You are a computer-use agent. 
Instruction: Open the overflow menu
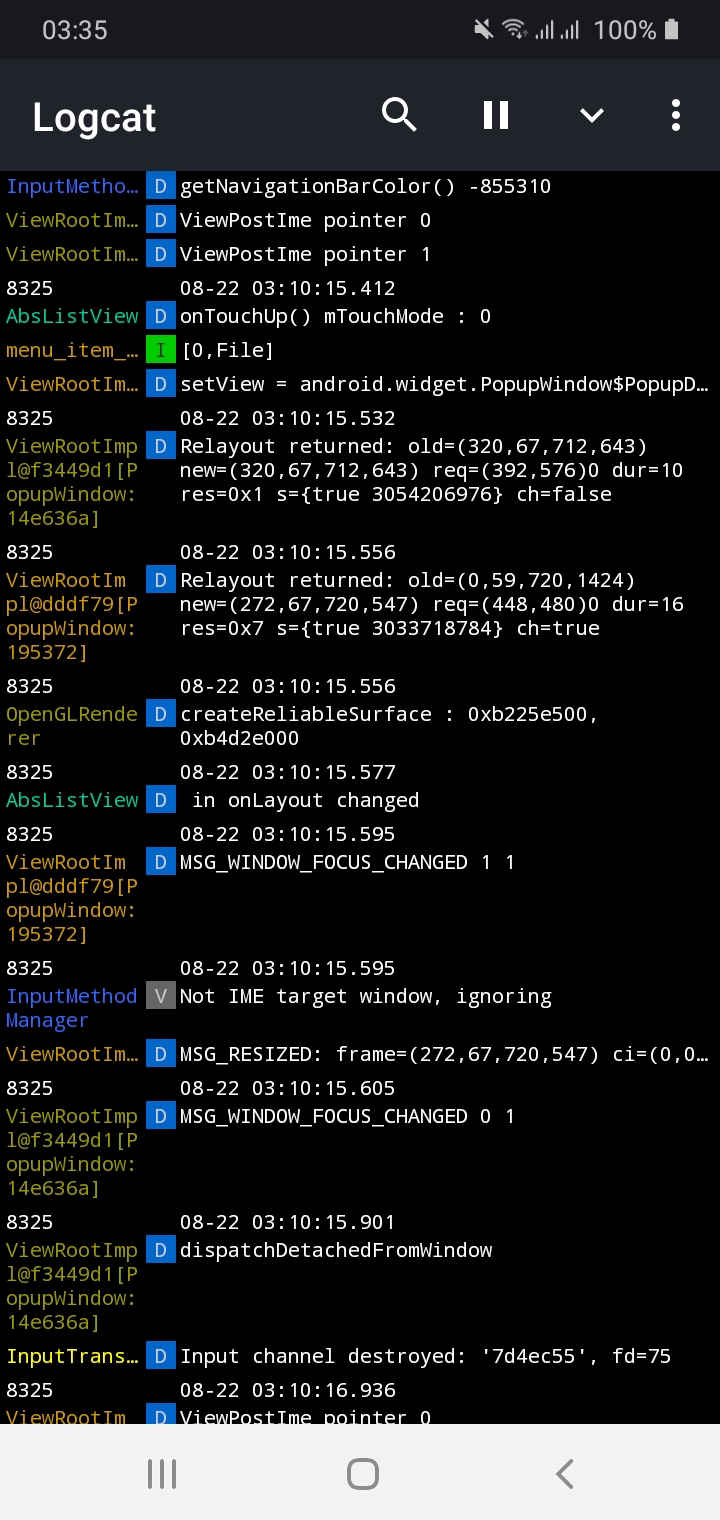click(x=675, y=114)
